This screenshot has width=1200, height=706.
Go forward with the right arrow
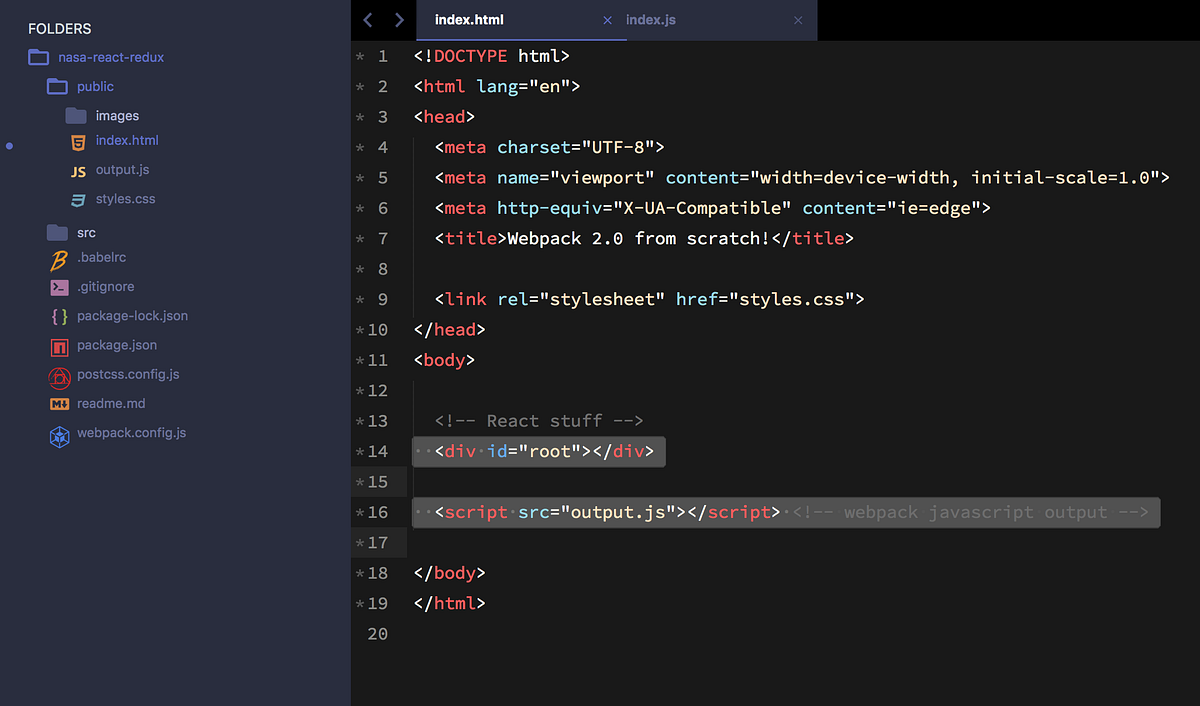click(x=400, y=19)
